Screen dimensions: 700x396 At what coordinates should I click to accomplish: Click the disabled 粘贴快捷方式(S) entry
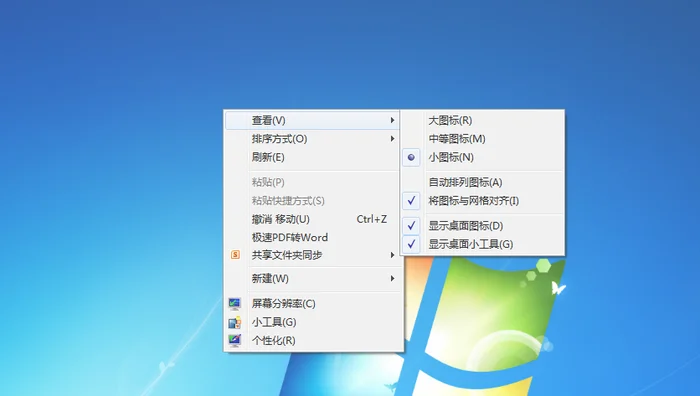(312, 200)
